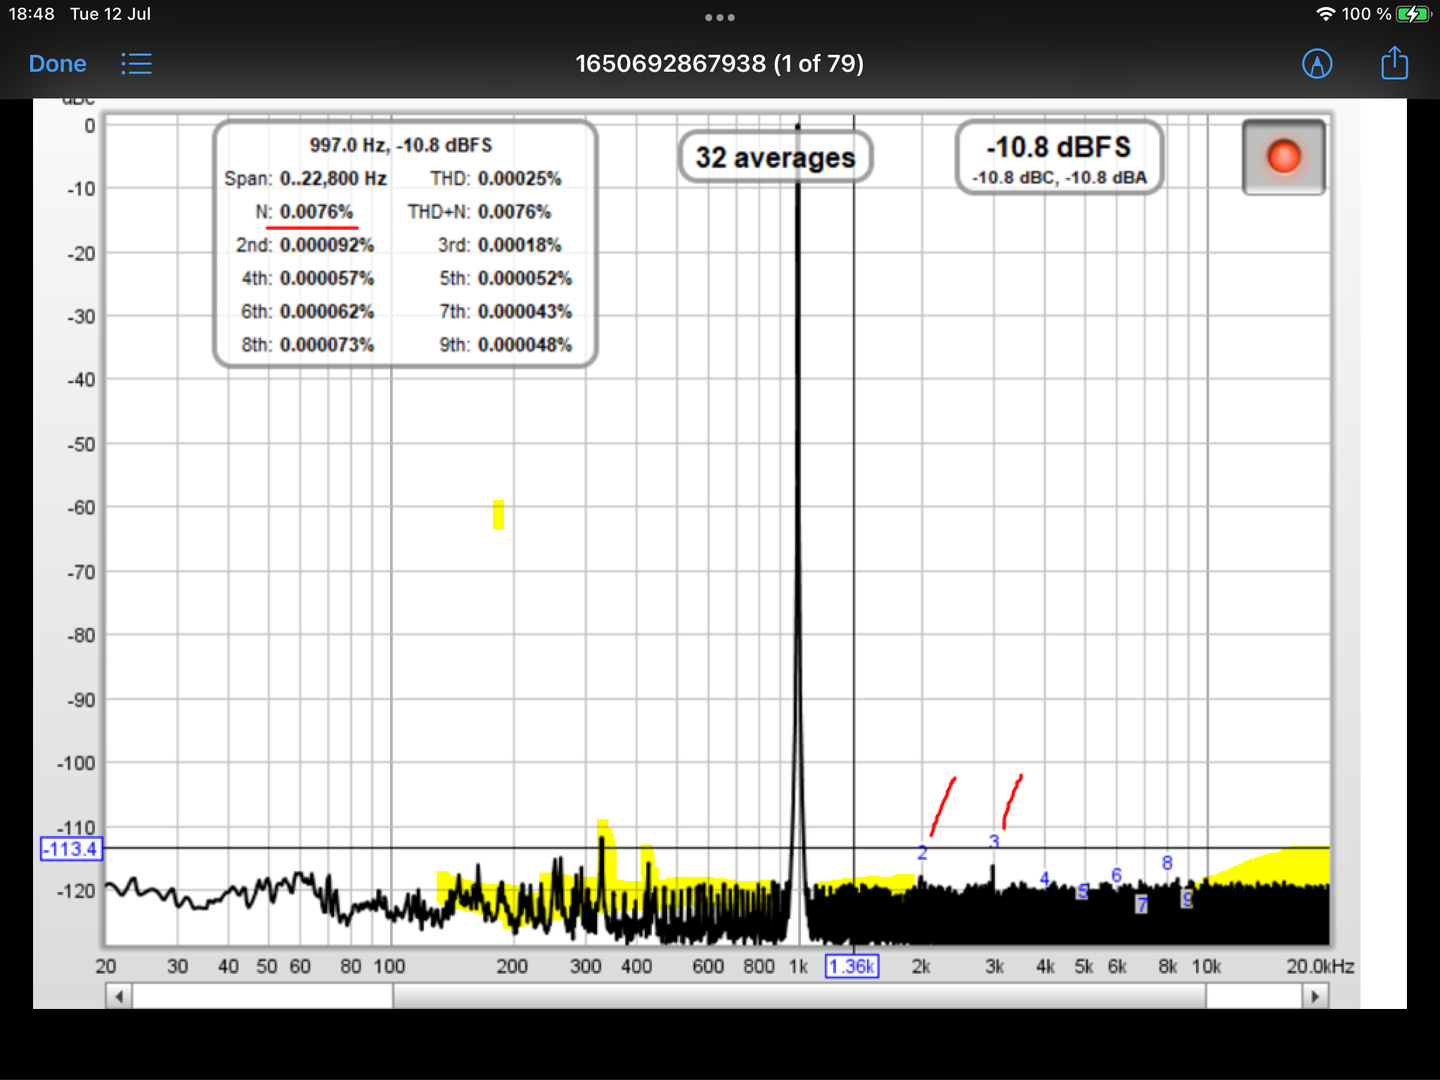Open the Markup pen tool
This screenshot has width=1440, height=1080.
point(1317,64)
